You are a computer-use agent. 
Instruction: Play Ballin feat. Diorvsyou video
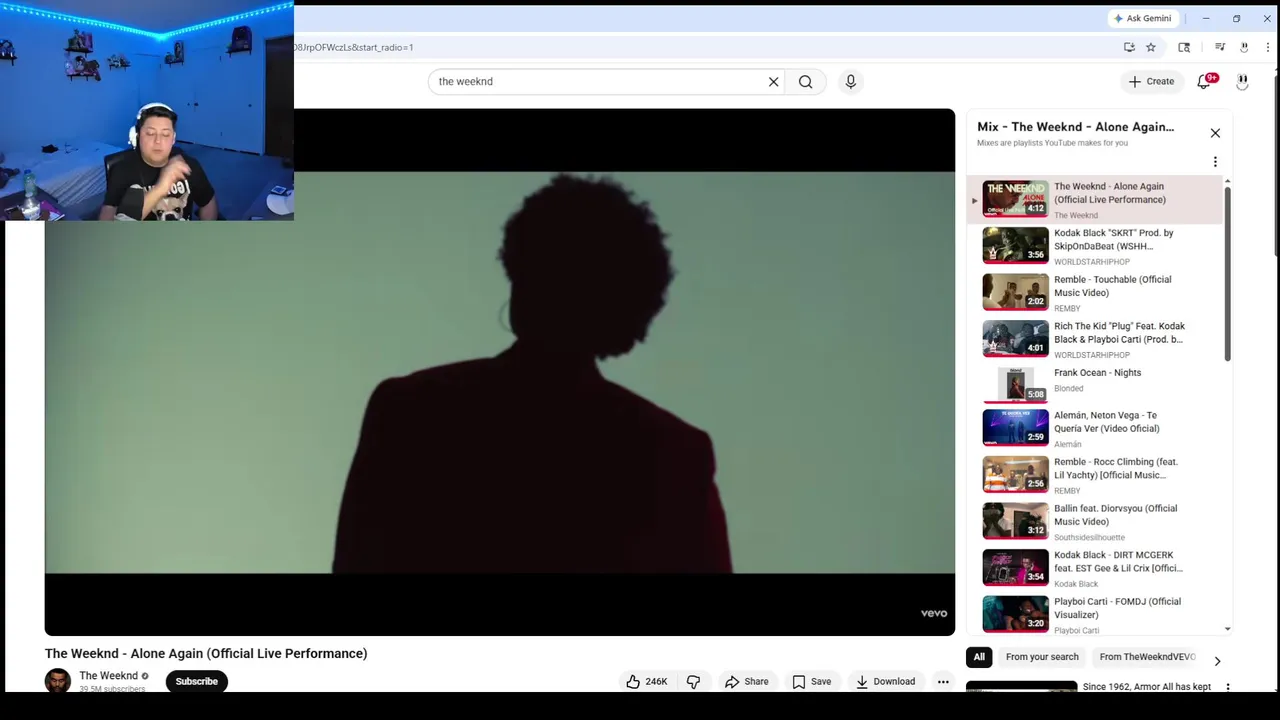tap(1095, 521)
